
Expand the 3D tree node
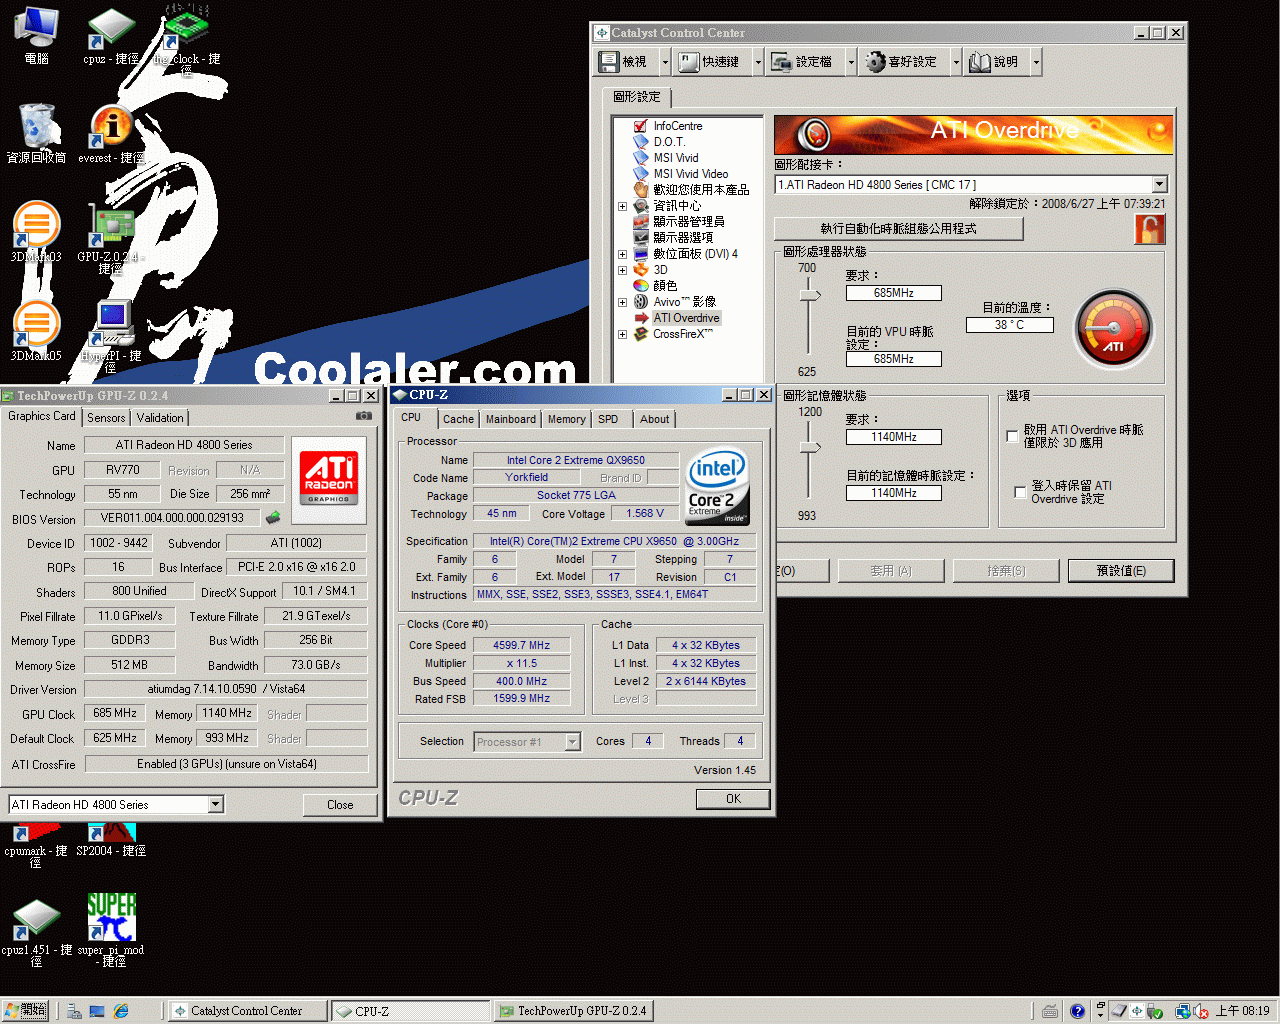pyautogui.click(x=622, y=270)
